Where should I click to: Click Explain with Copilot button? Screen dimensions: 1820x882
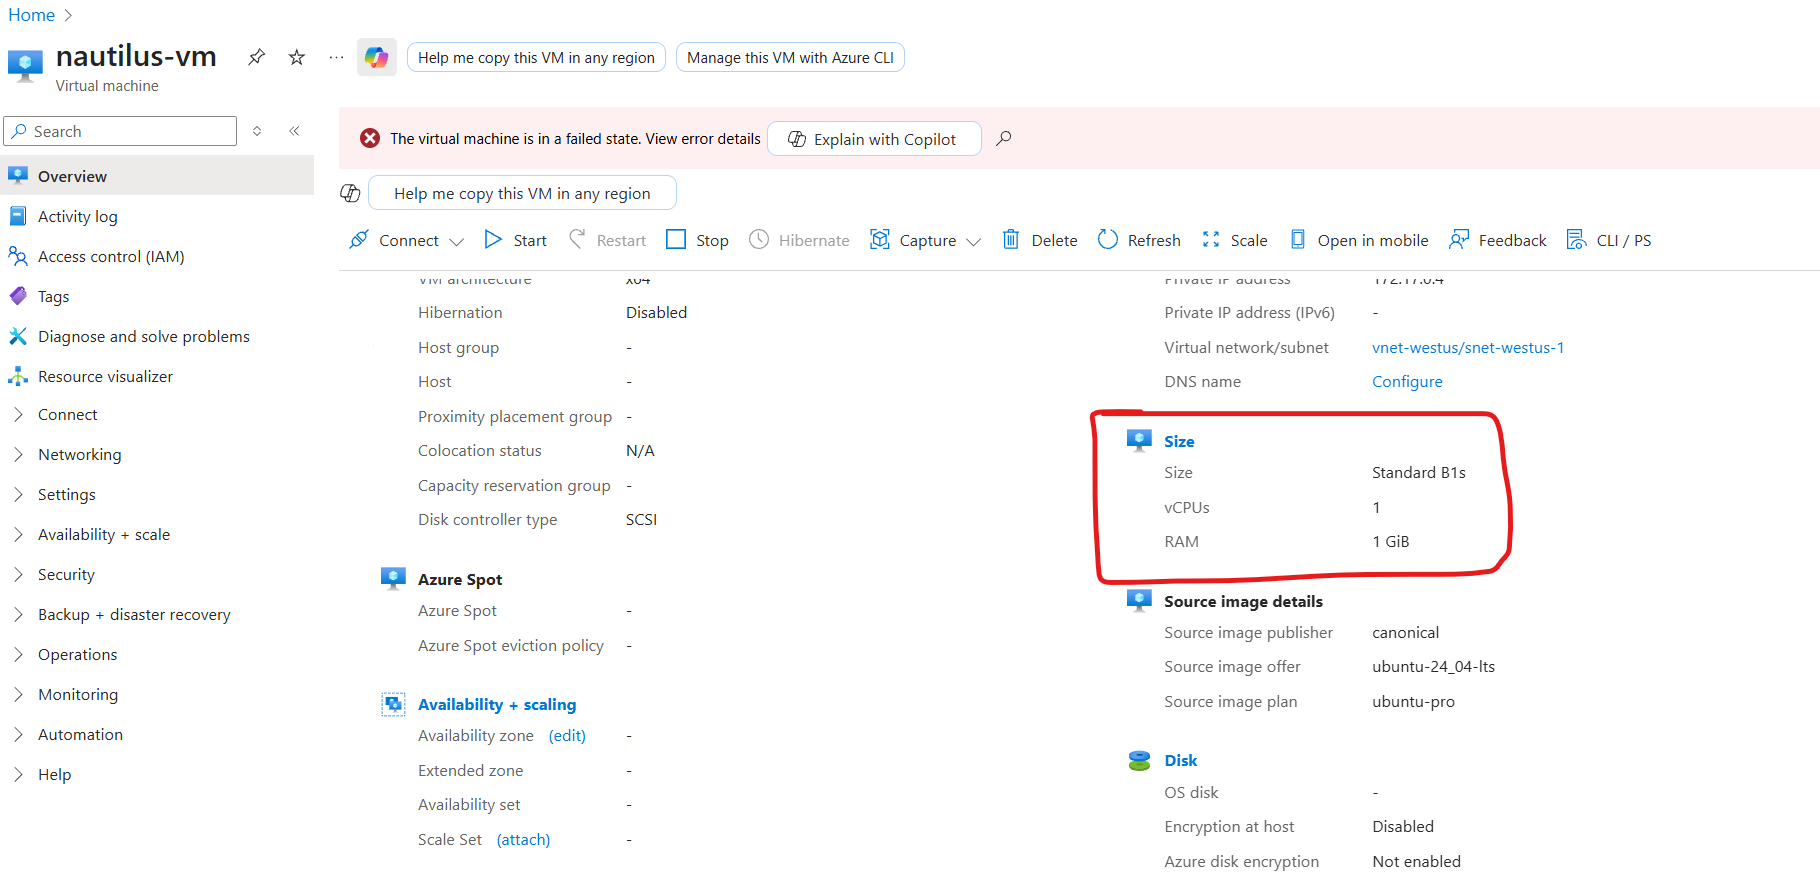click(x=873, y=139)
